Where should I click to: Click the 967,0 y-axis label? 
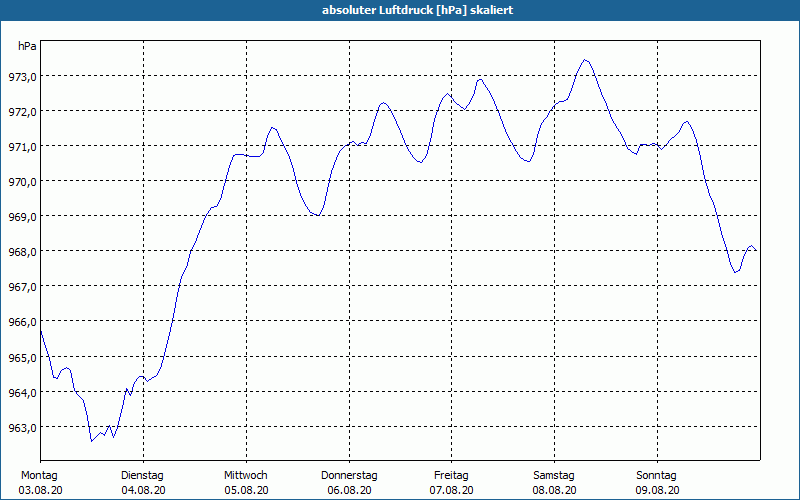point(22,287)
